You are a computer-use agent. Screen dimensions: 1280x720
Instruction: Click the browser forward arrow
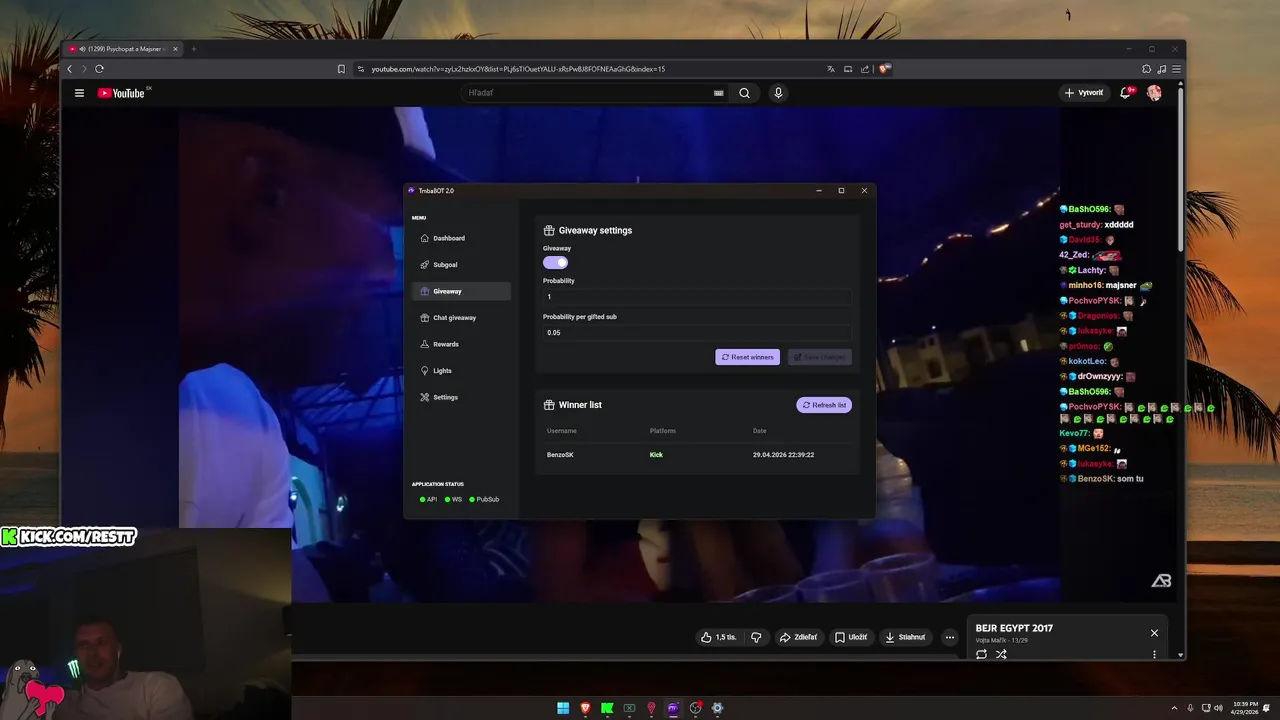[84, 69]
